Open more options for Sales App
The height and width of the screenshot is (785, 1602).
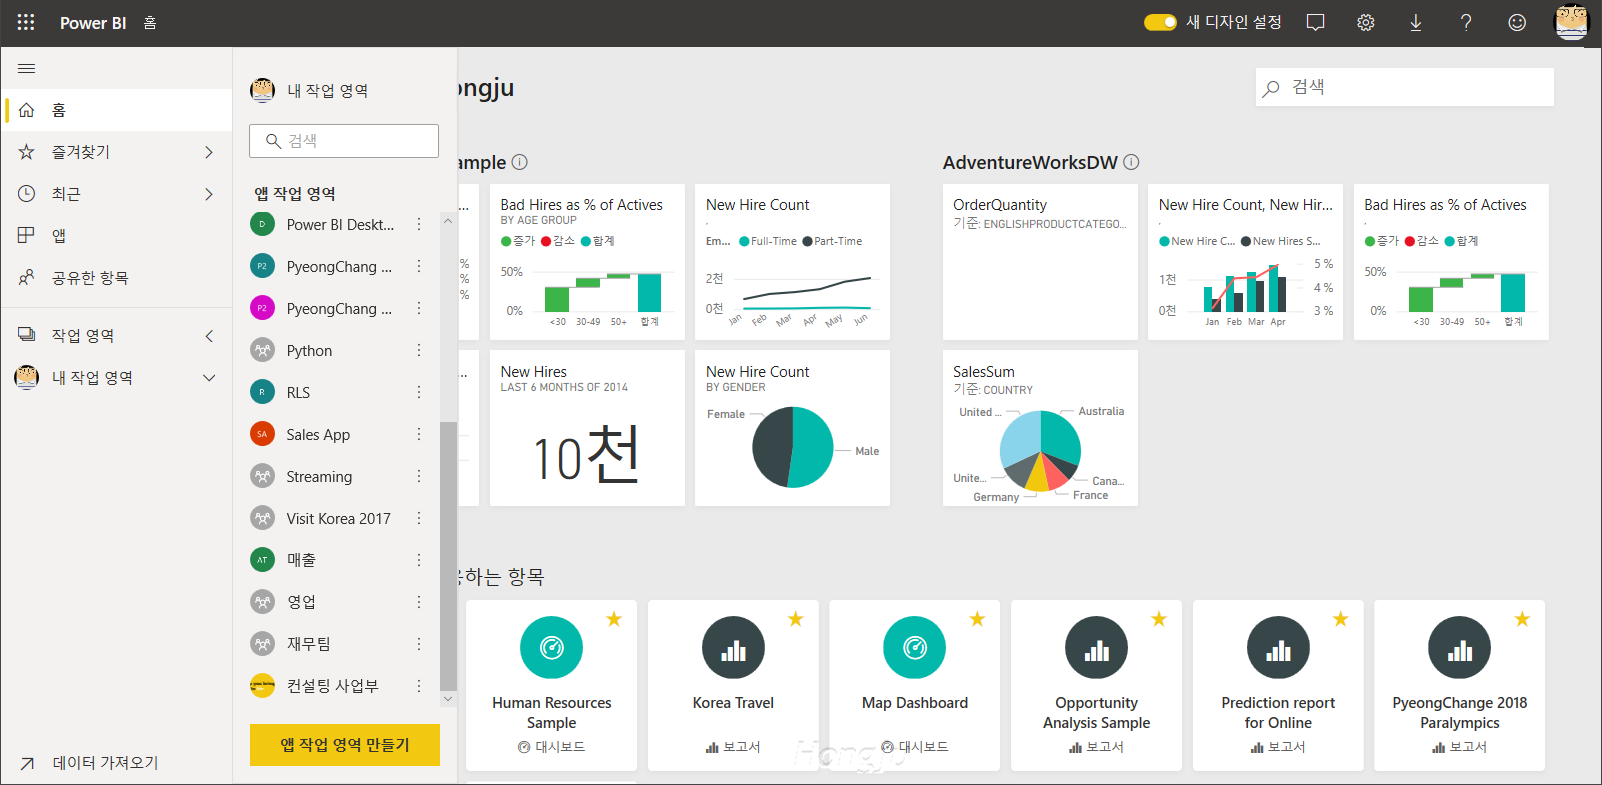pyautogui.click(x=419, y=435)
